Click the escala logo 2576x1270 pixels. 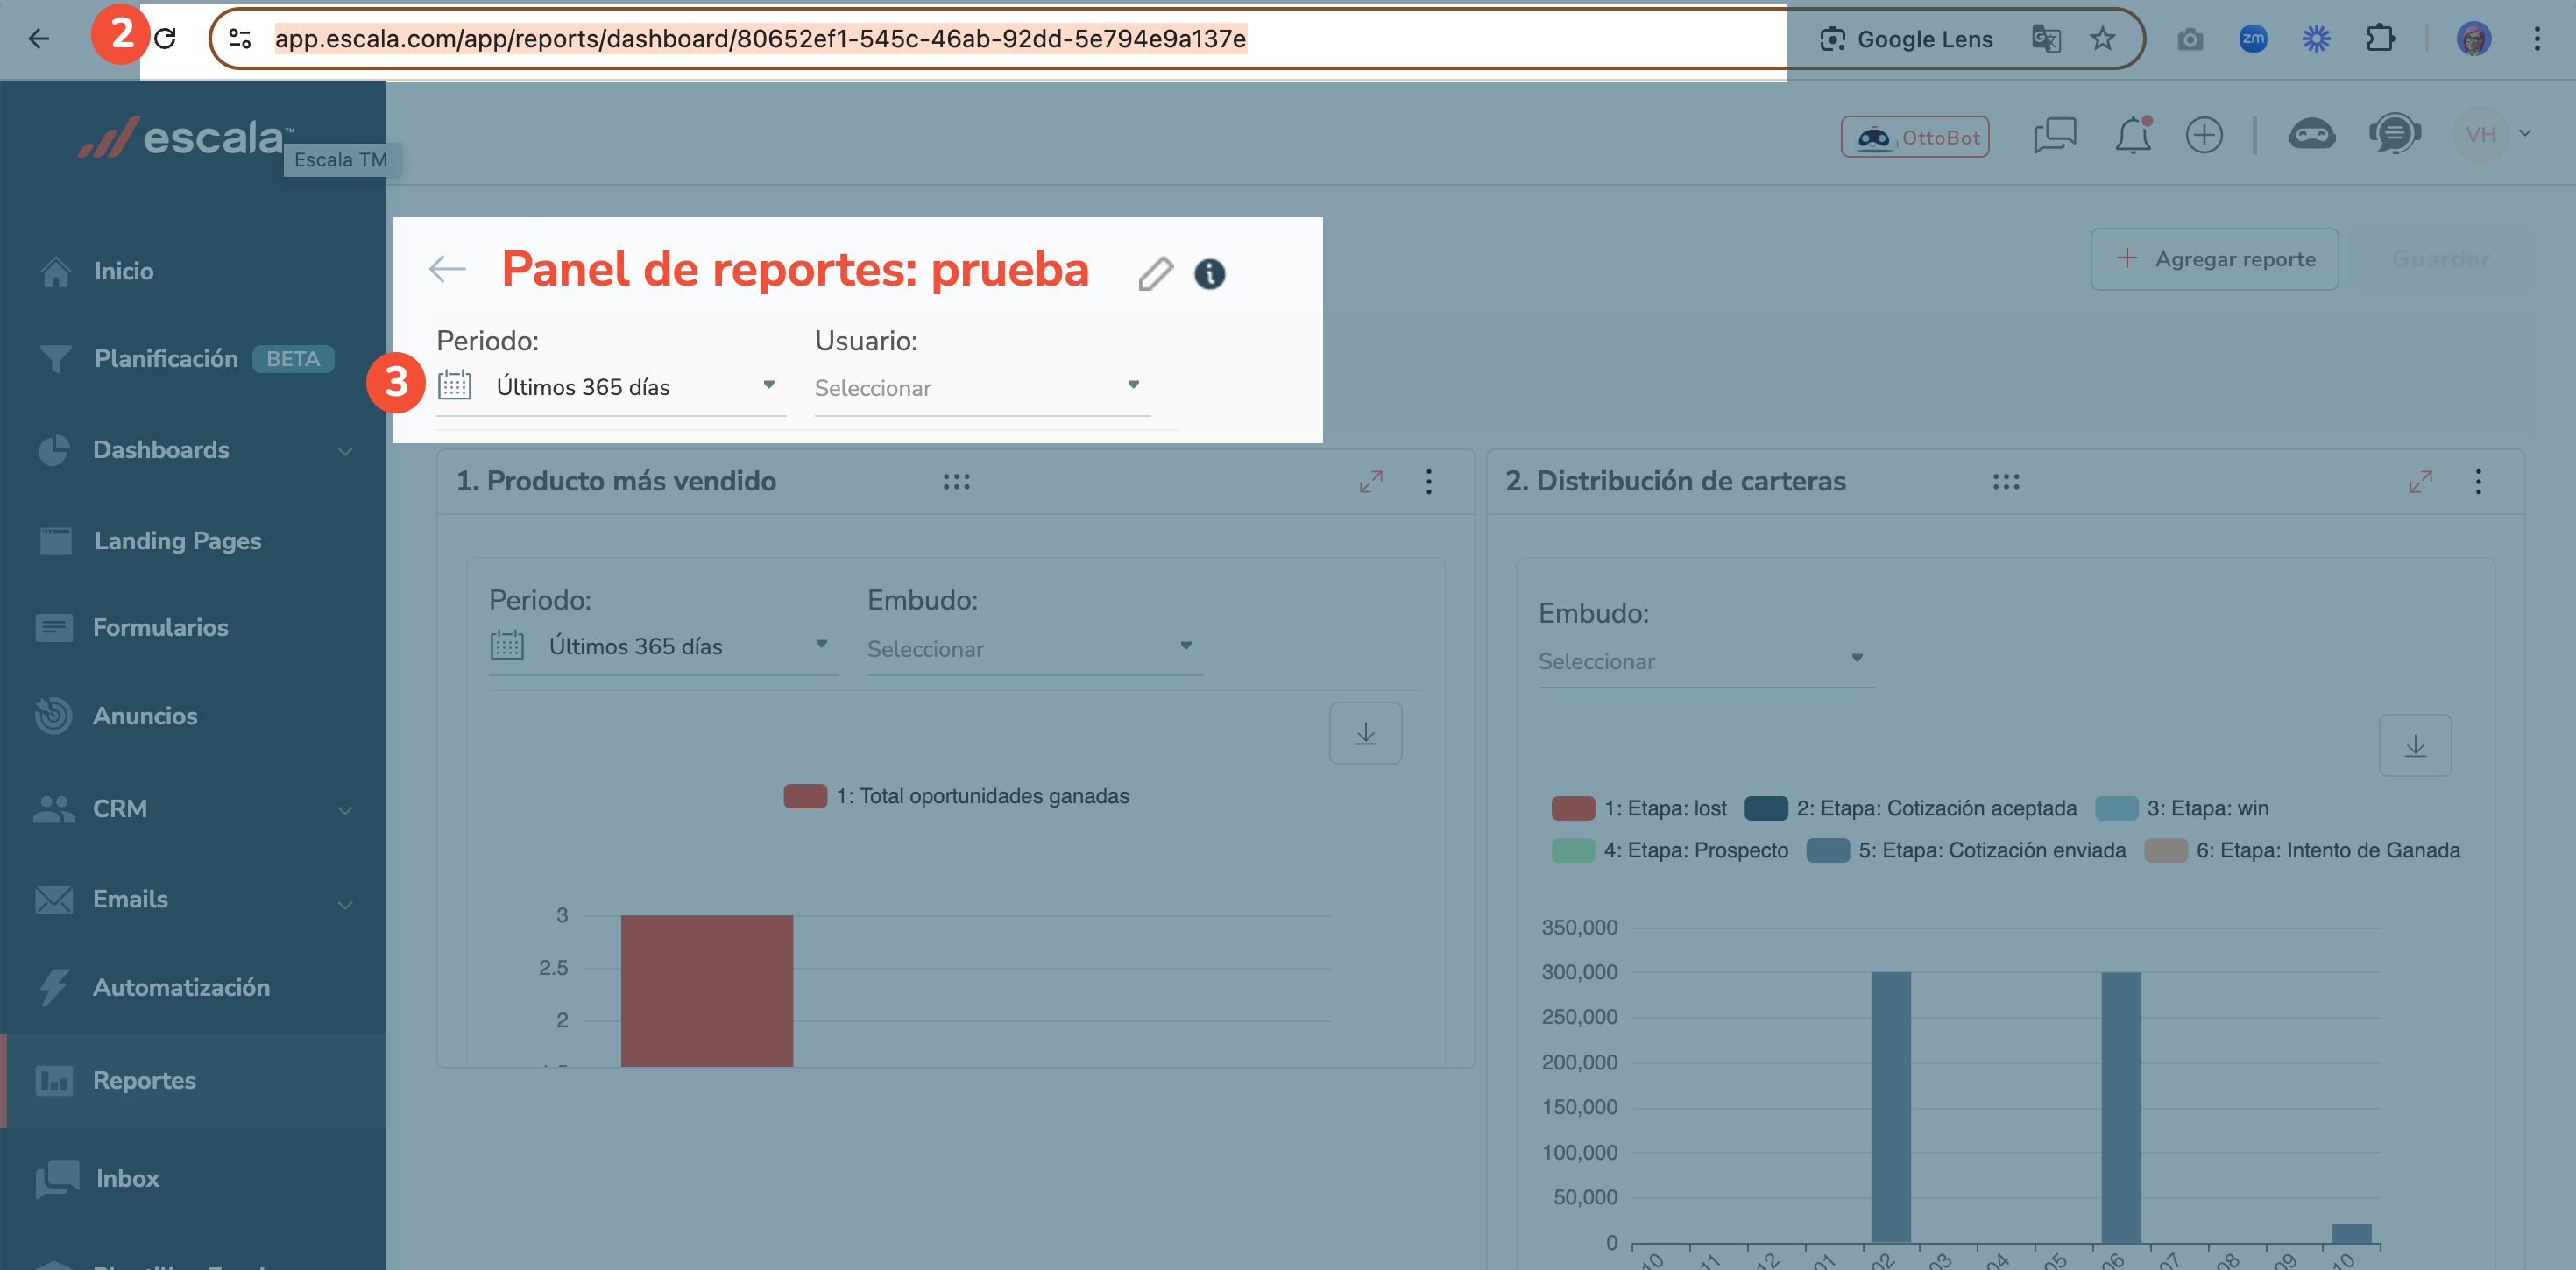[x=187, y=137]
